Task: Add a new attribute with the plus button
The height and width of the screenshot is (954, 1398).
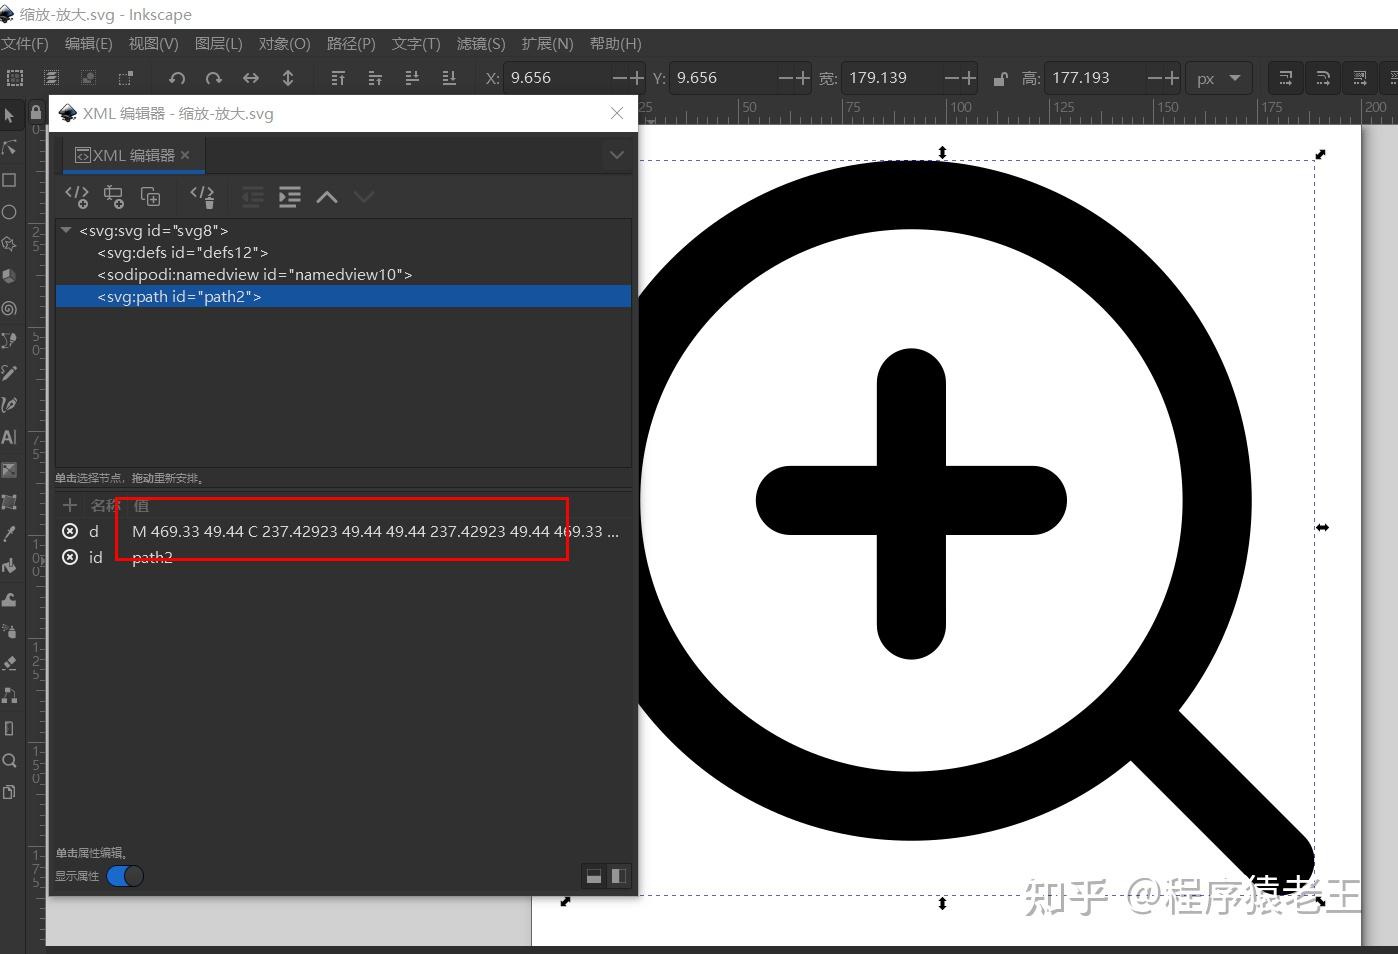Action: point(69,505)
